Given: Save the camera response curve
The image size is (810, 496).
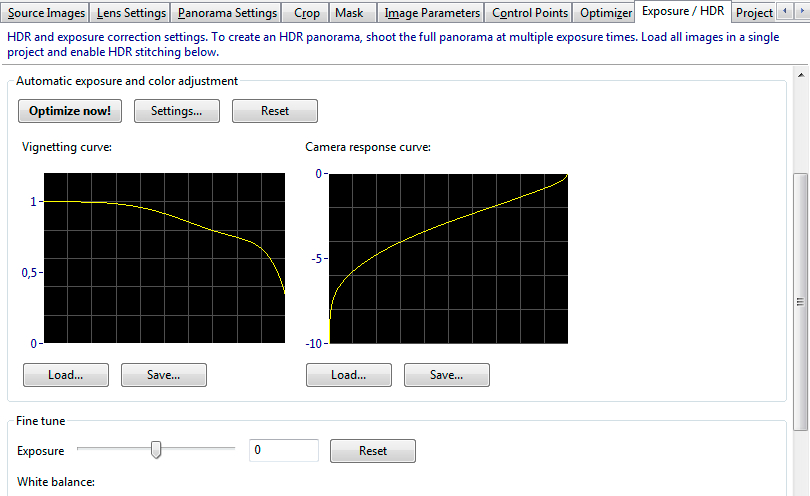Looking at the screenshot, I should tap(447, 375).
